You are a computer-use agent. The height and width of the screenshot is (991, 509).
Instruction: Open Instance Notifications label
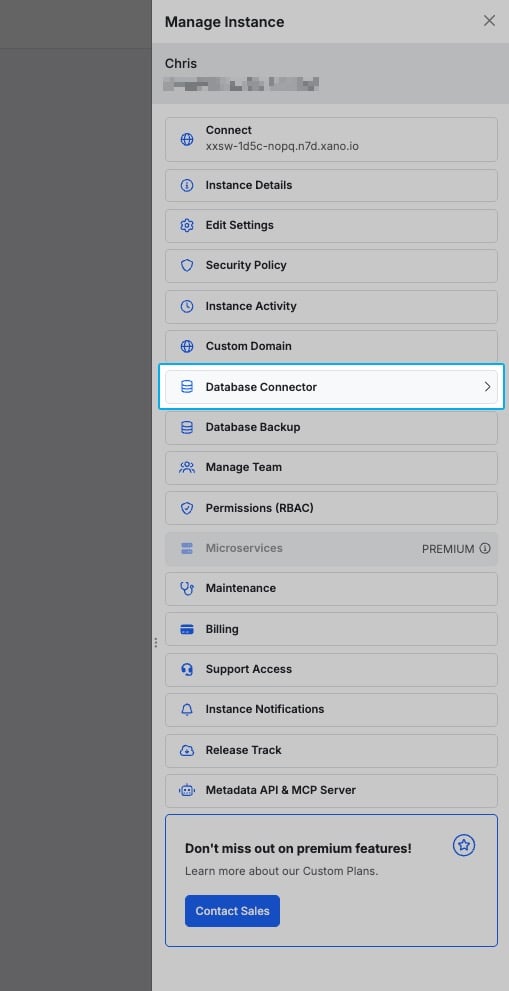click(x=265, y=710)
